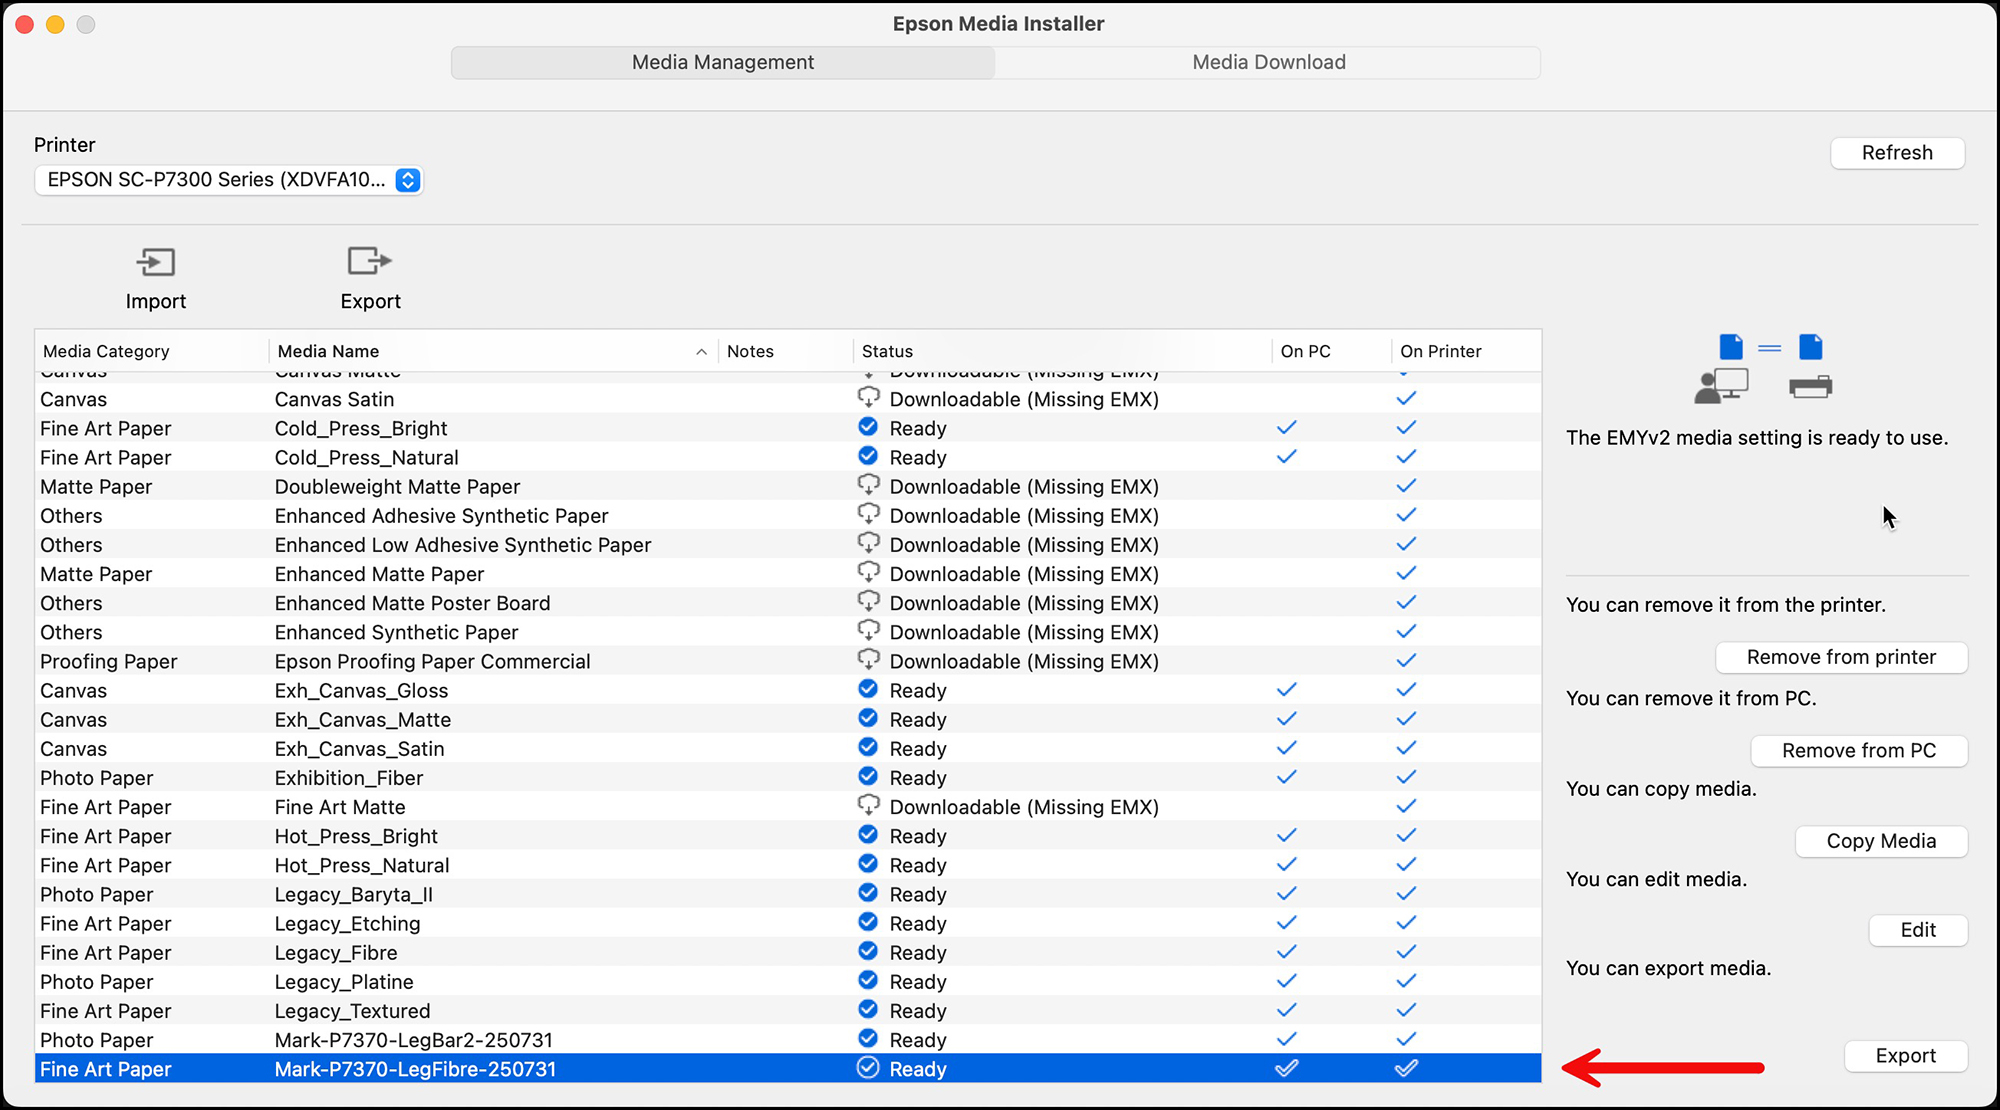Click the On PC column header
This screenshot has height=1110, width=2000.
pyautogui.click(x=1331, y=351)
